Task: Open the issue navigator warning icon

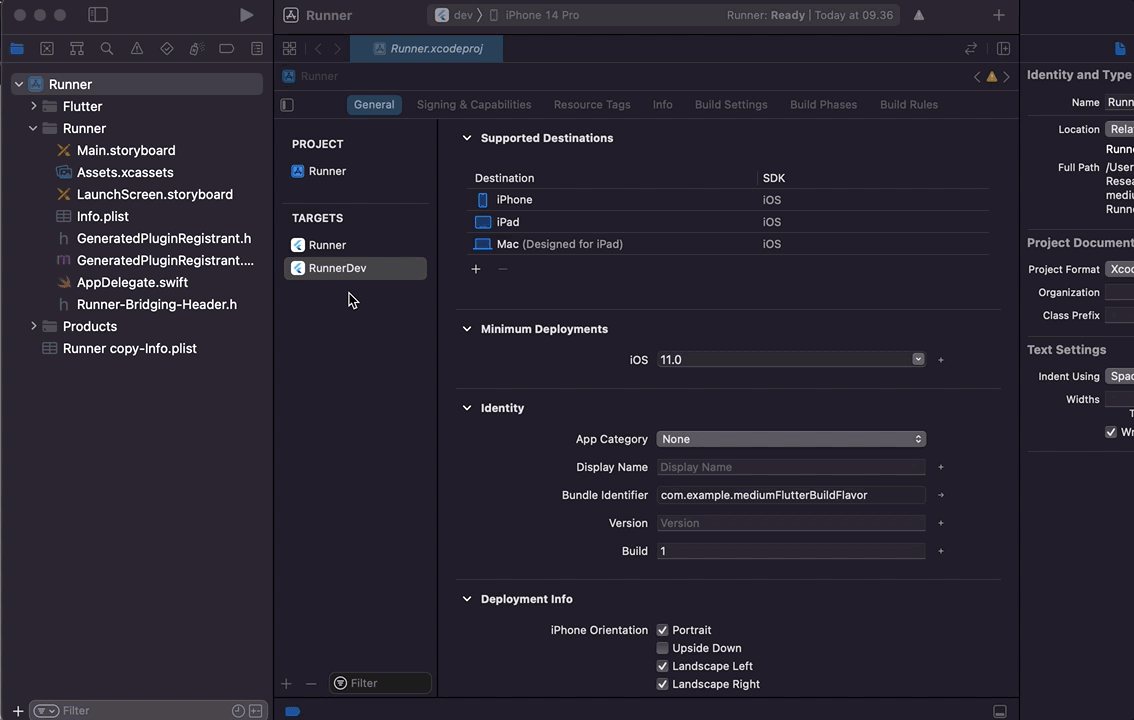Action: [137, 48]
